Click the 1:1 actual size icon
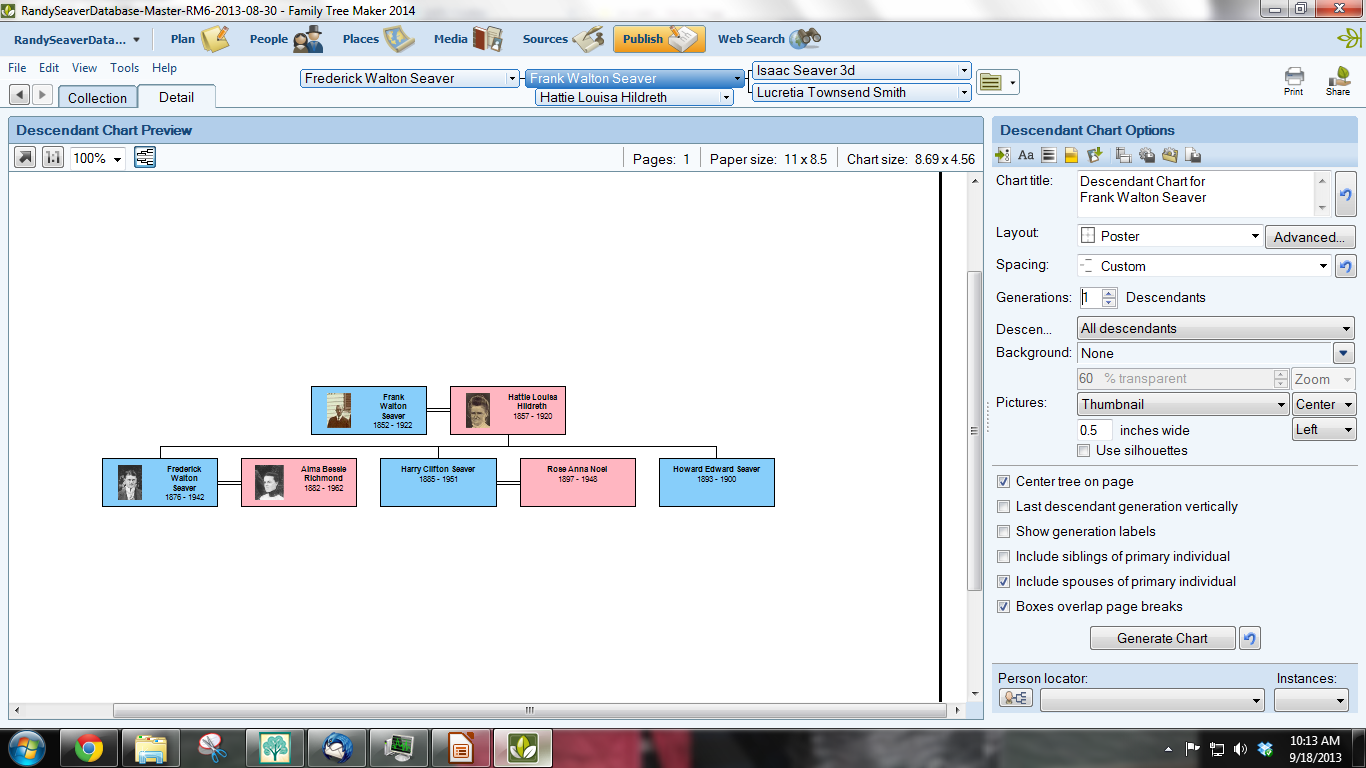This screenshot has height=768, width=1366. tap(53, 157)
